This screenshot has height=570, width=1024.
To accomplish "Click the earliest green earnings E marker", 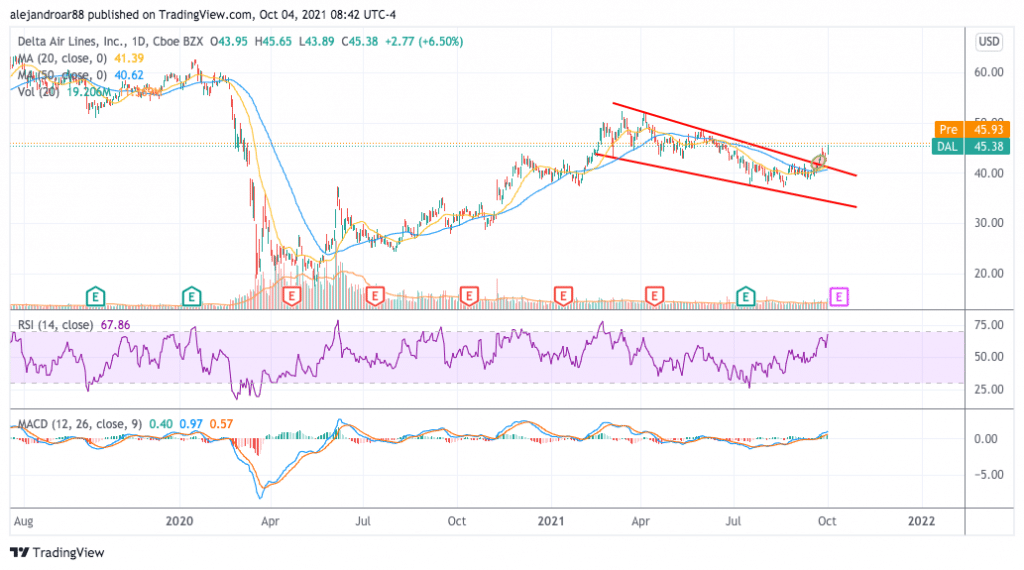I will (95, 297).
